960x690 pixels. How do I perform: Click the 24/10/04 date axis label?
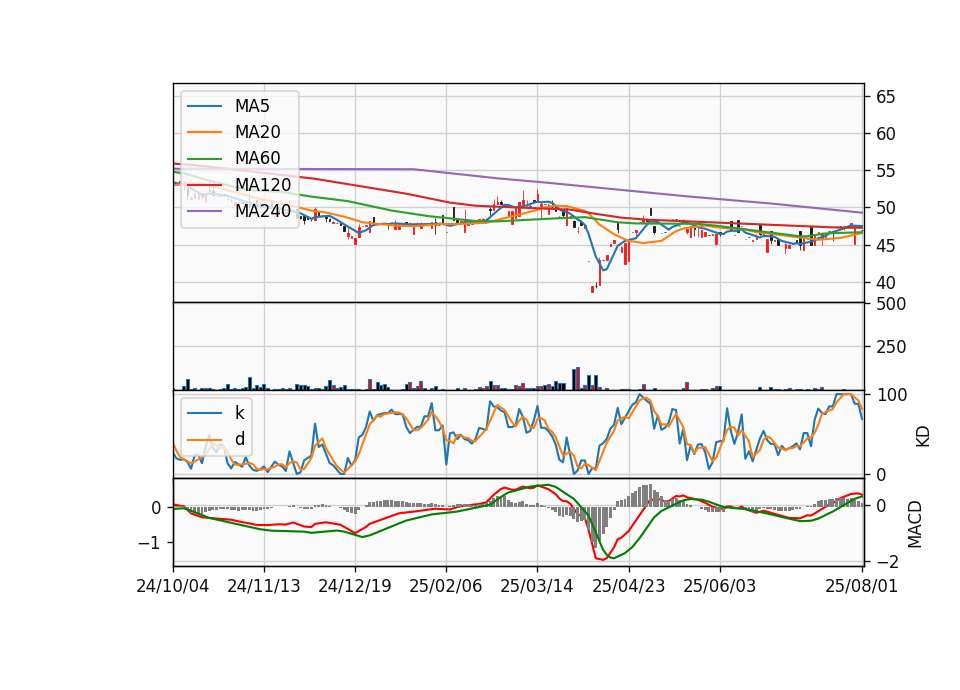click(x=173, y=586)
